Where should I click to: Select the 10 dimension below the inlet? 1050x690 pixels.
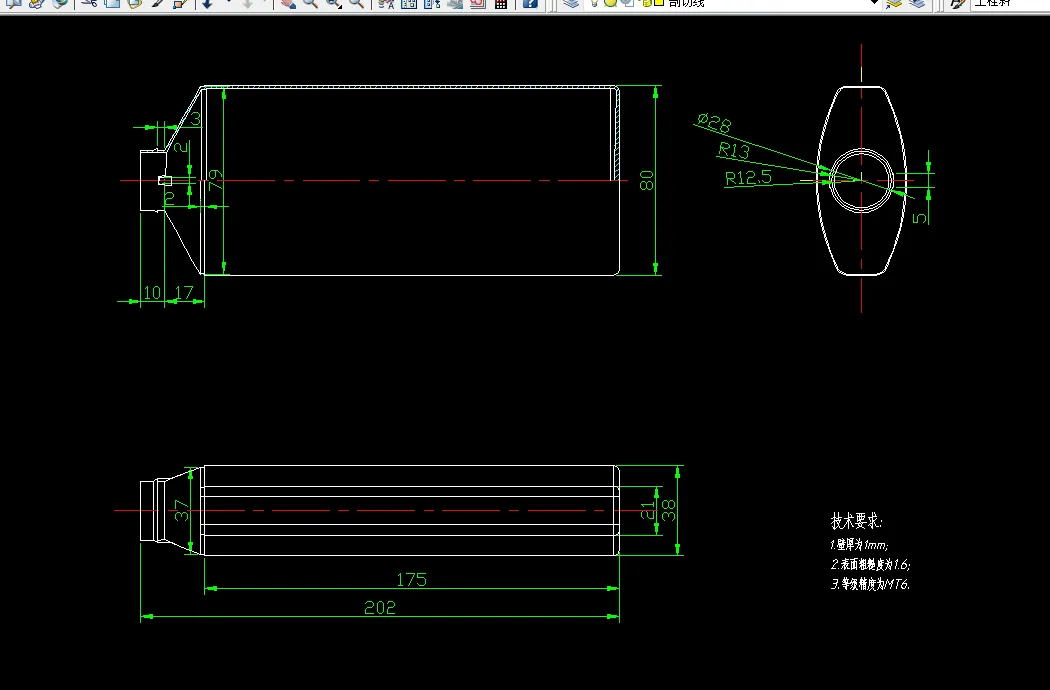click(x=152, y=293)
